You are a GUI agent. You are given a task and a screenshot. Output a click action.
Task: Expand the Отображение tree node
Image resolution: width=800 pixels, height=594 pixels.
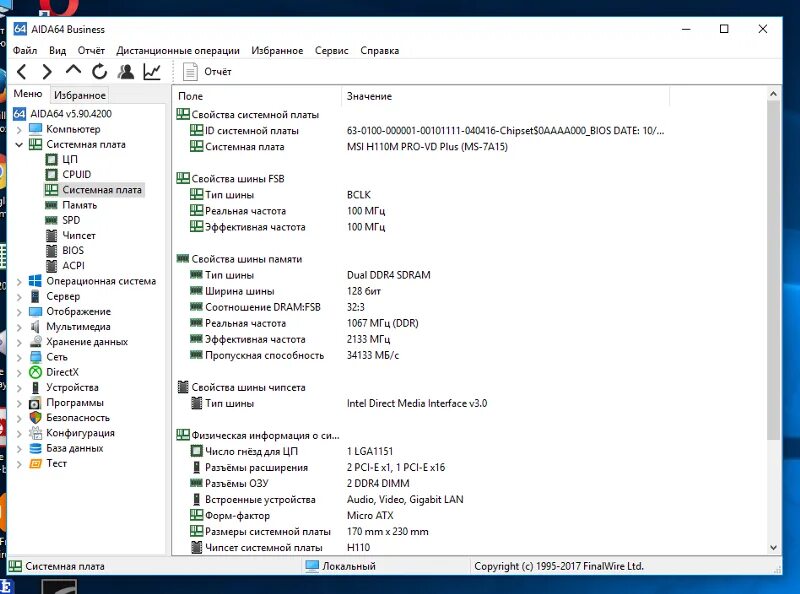19,312
